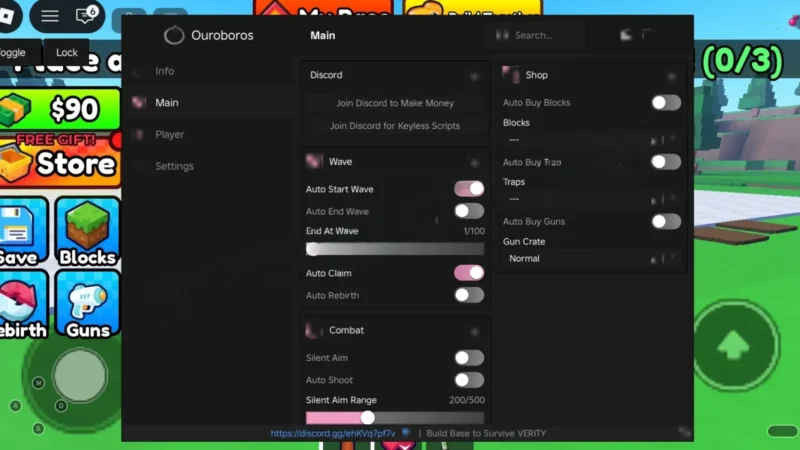
Task: Click the icon beside the Shop header
Action: pyautogui.click(x=510, y=74)
